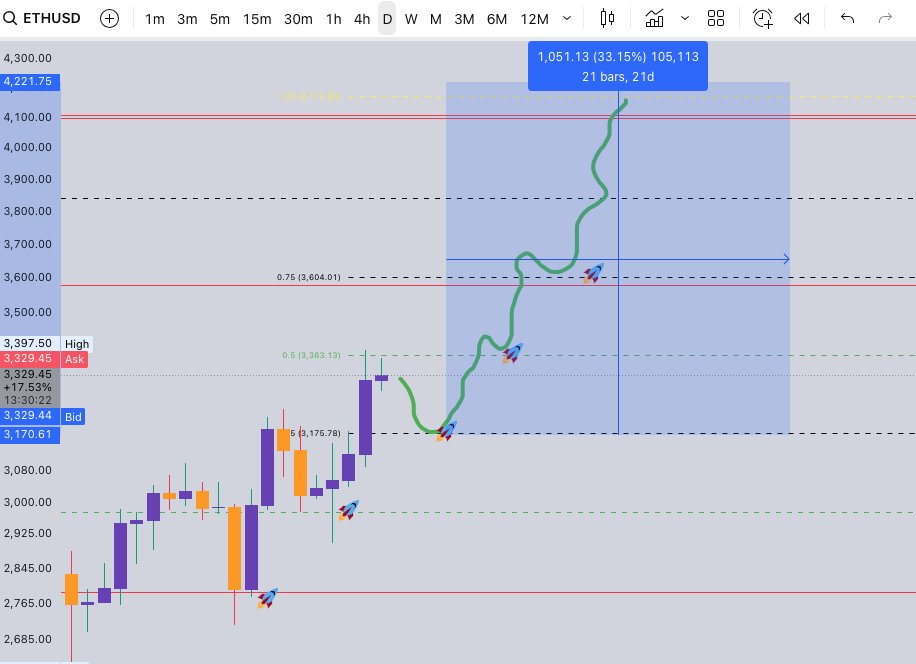Image resolution: width=916 pixels, height=664 pixels.
Task: Select the measurement tooltip showing 33.15%
Action: pos(617,66)
